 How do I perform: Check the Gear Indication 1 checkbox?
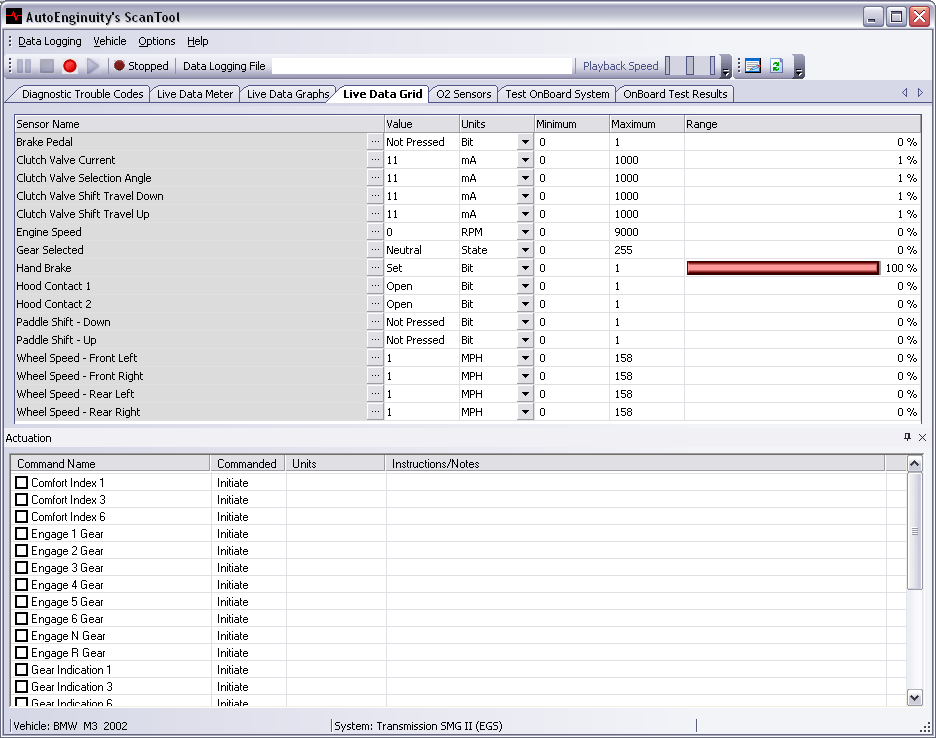point(21,669)
